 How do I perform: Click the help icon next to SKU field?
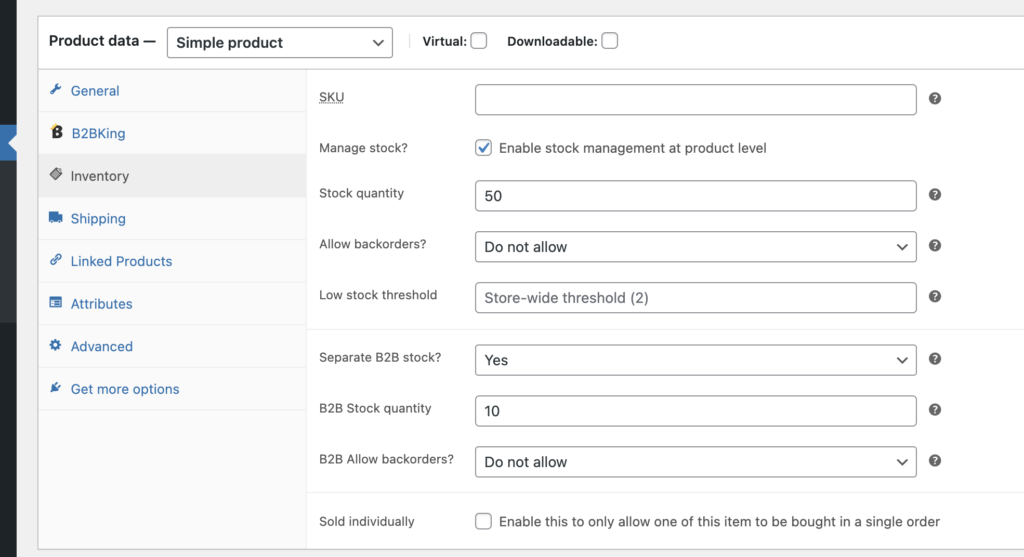(935, 99)
